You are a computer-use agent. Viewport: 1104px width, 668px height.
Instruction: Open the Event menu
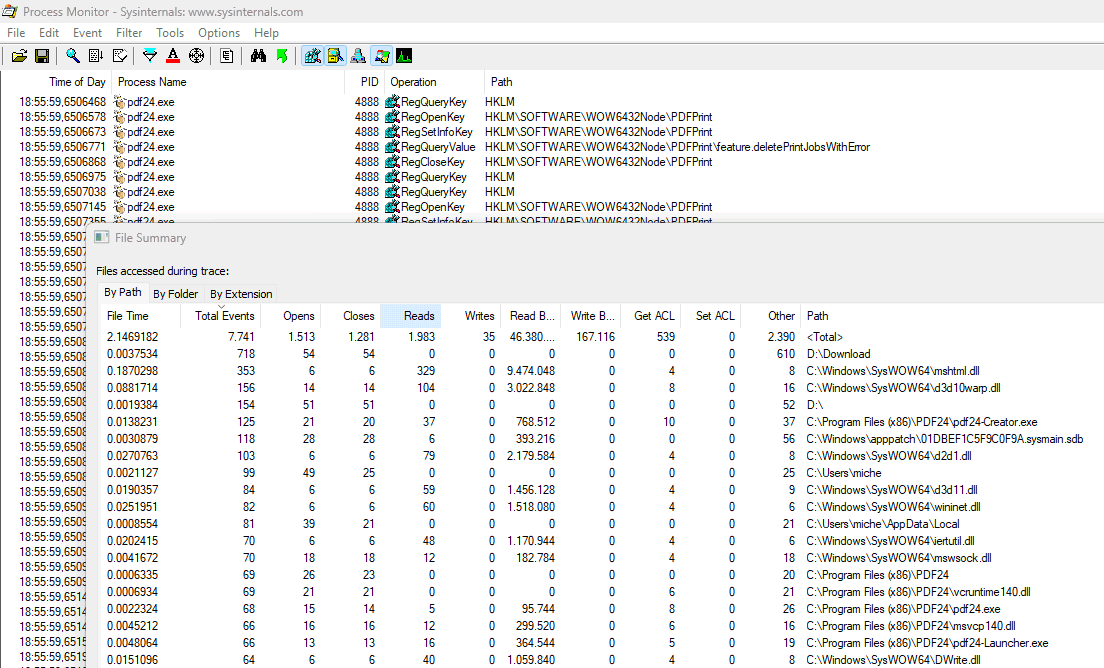[87, 33]
